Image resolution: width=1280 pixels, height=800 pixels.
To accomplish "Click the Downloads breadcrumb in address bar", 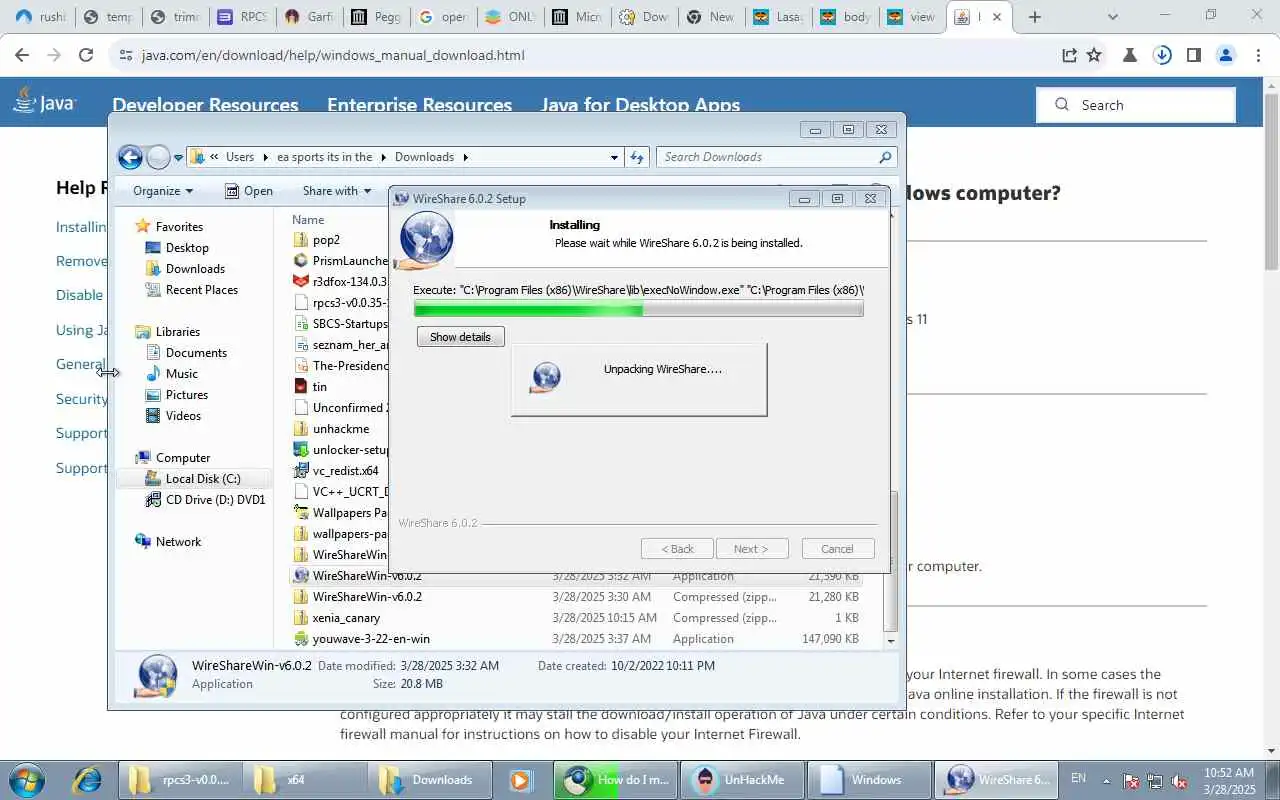I will tap(424, 157).
